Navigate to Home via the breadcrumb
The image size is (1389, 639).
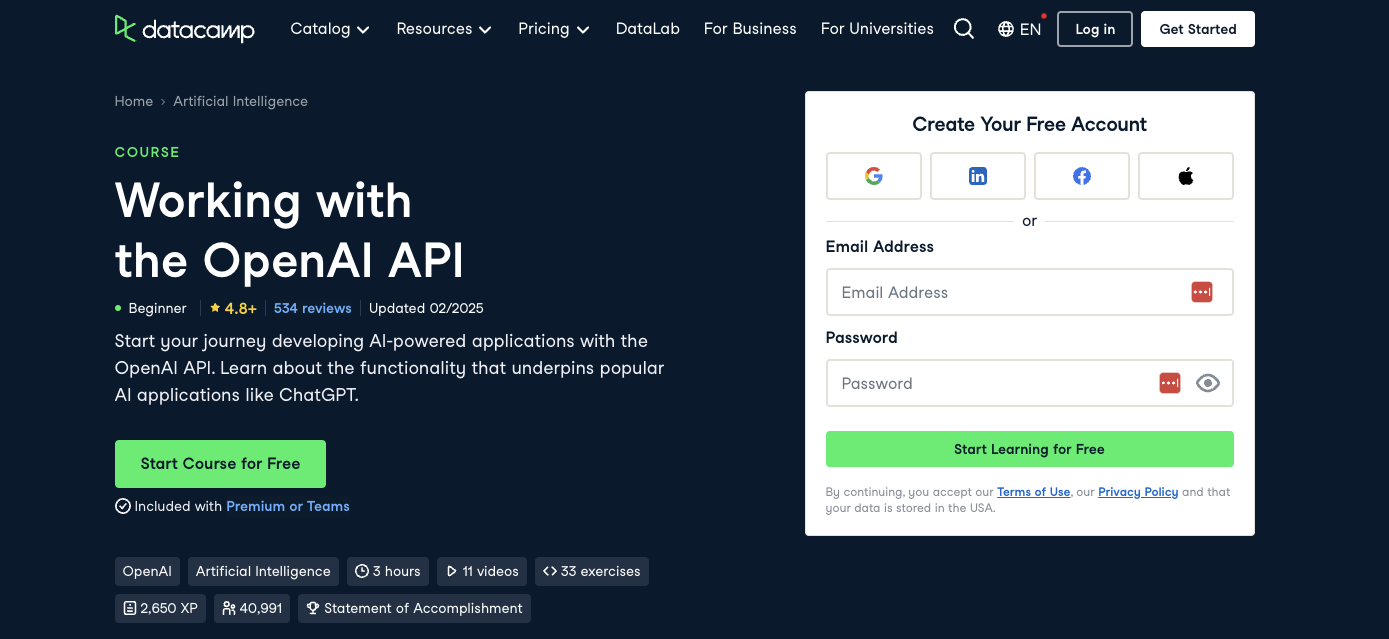(x=133, y=101)
